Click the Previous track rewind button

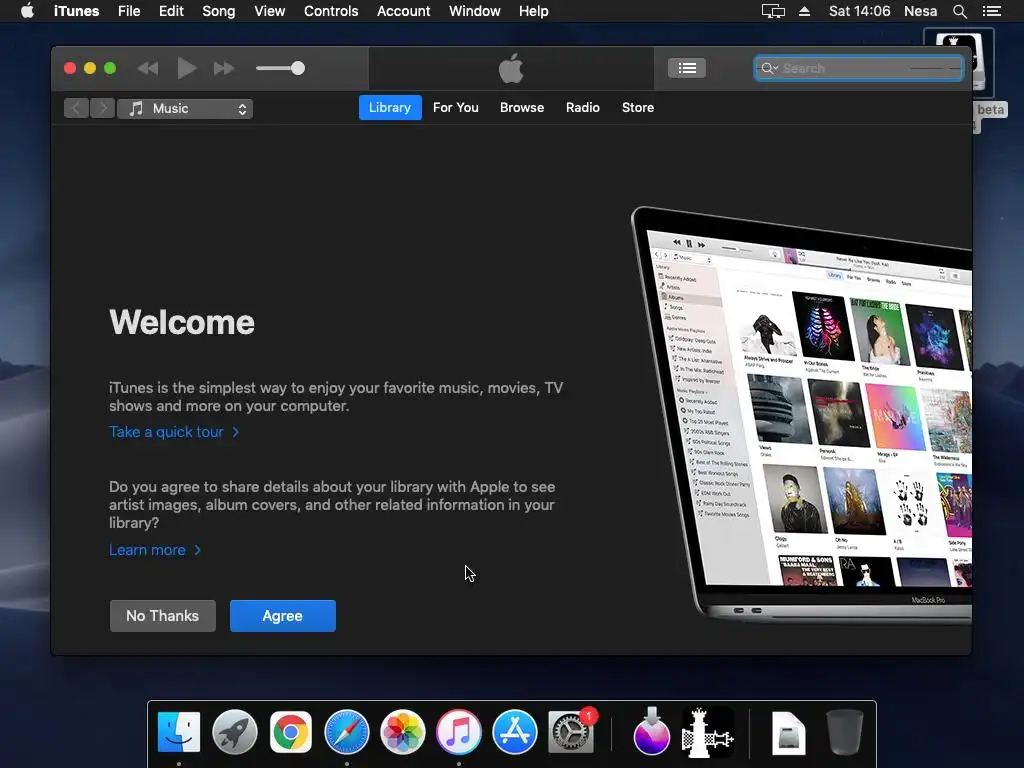[x=148, y=68]
